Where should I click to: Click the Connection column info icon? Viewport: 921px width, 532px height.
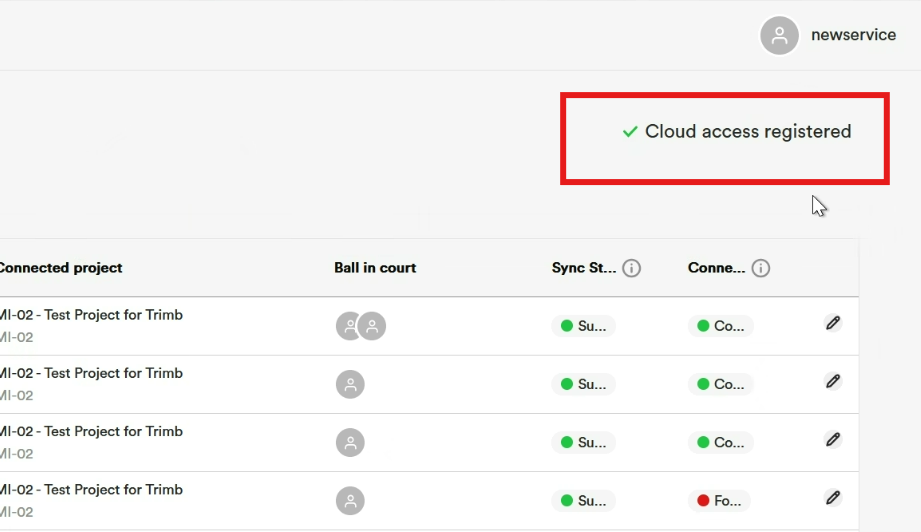click(761, 268)
